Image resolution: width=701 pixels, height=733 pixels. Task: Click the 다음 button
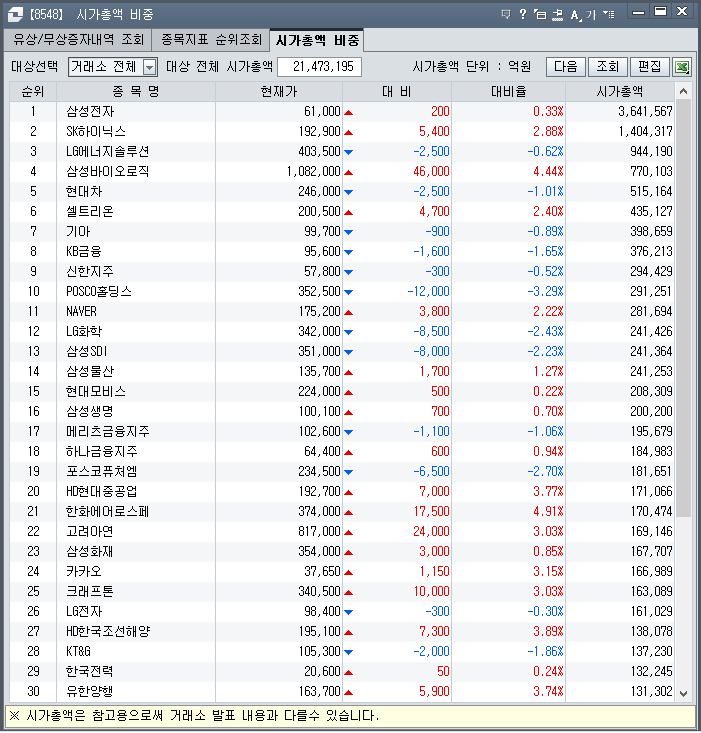pyautogui.click(x=565, y=67)
